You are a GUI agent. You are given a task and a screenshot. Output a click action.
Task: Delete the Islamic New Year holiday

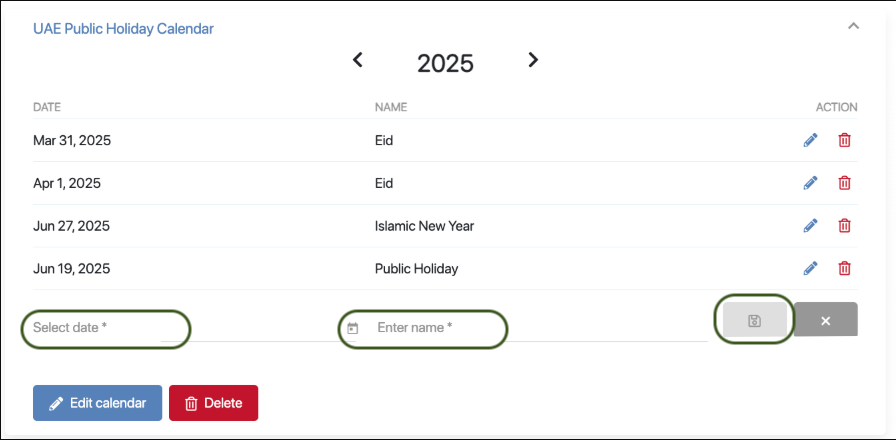[x=844, y=226]
